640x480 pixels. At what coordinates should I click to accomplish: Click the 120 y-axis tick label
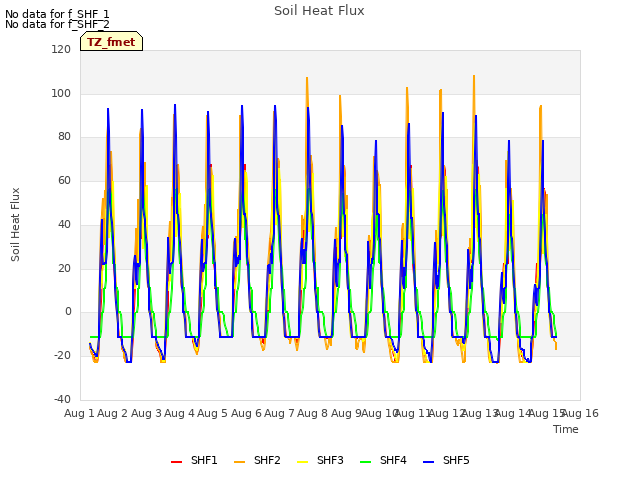coord(61,49)
